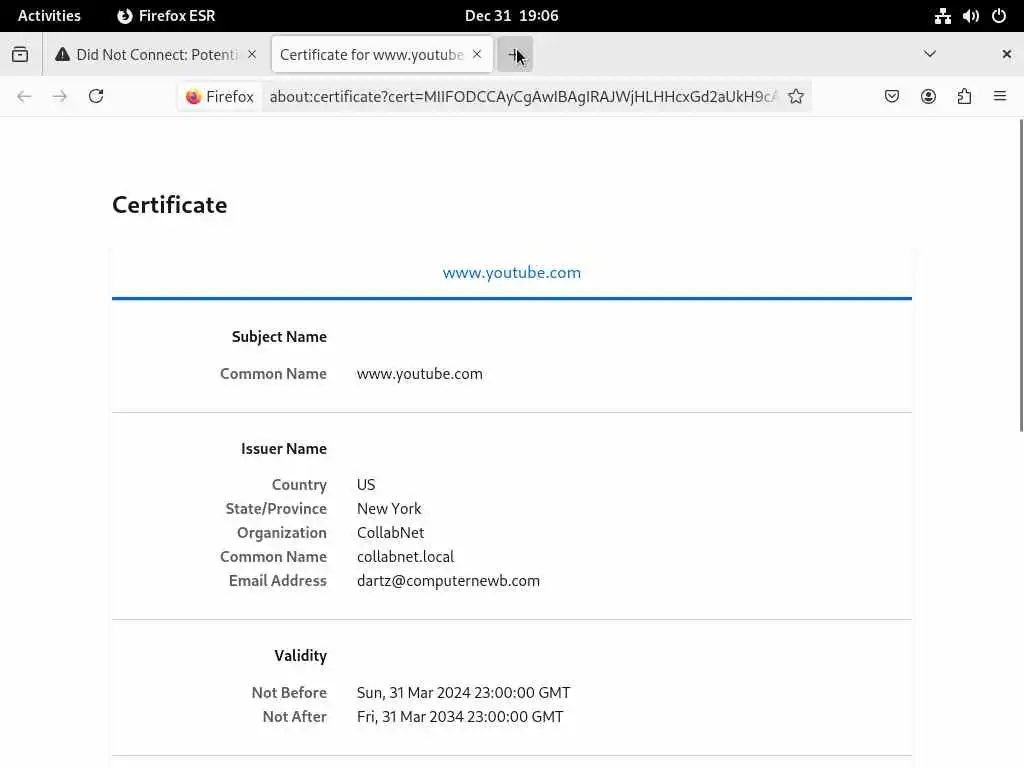The image size is (1024, 768).
Task: Click the forward navigation arrow
Action: [60, 97]
